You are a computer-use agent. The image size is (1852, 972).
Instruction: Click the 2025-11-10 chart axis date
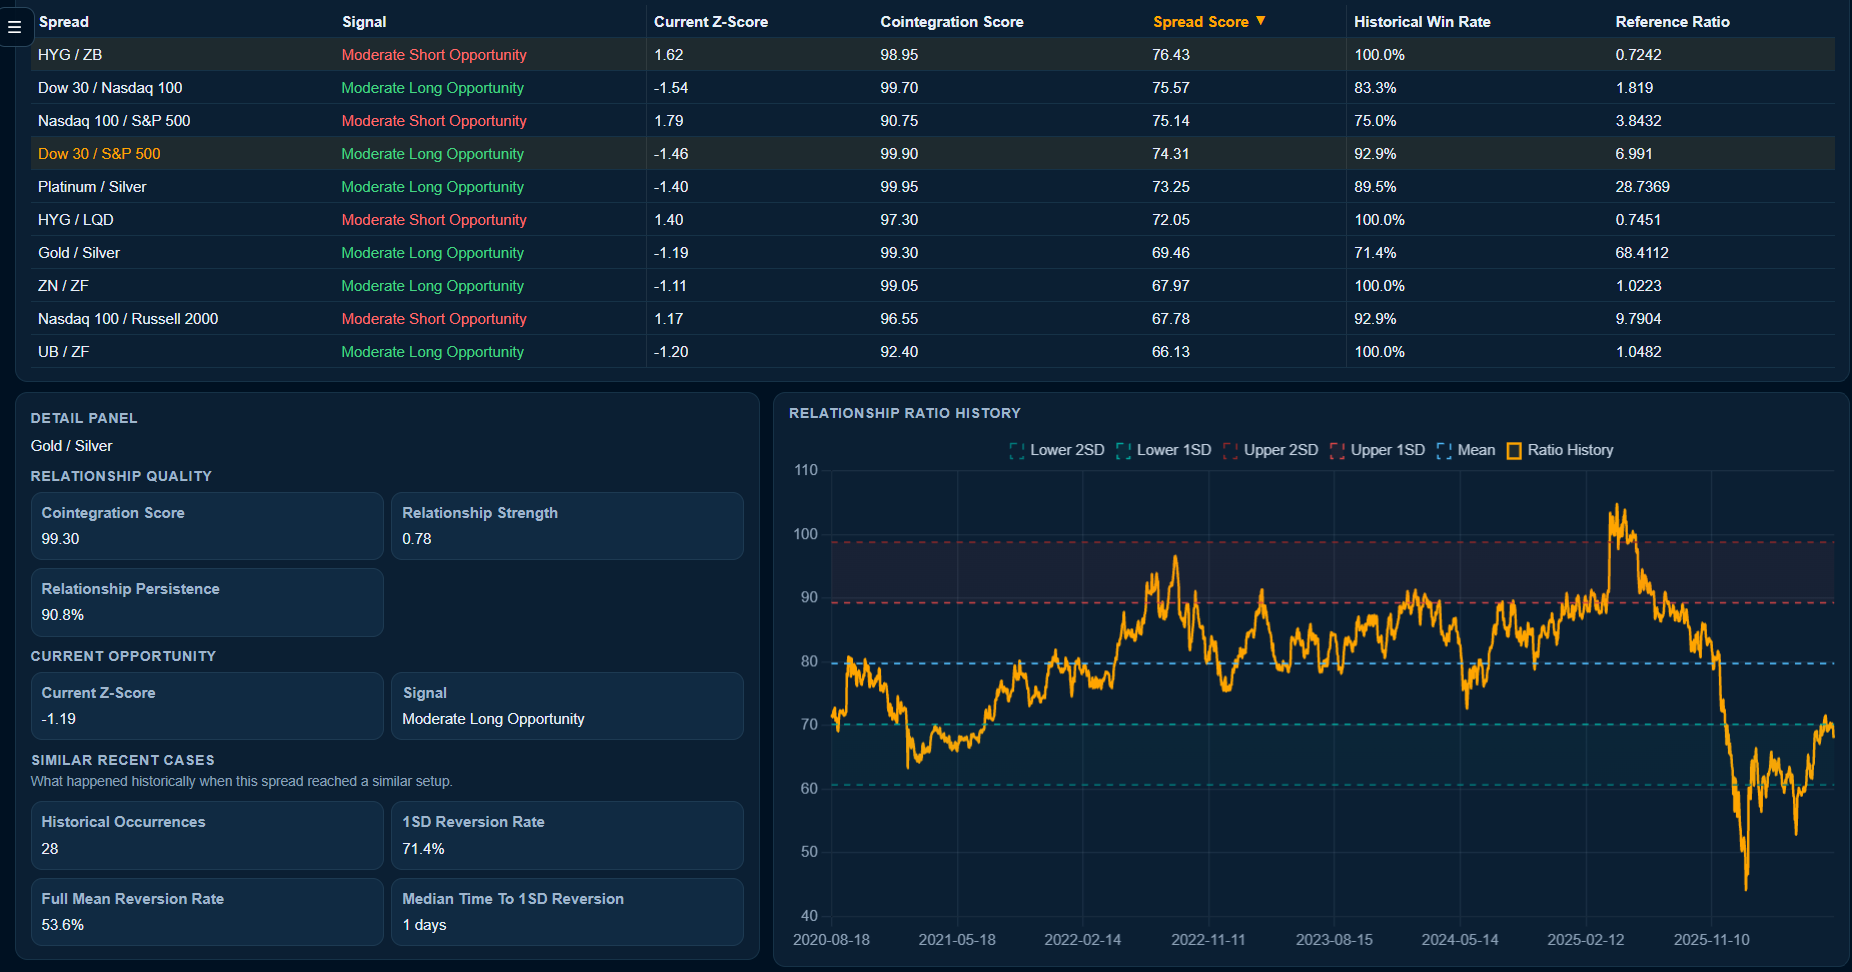tap(1712, 940)
